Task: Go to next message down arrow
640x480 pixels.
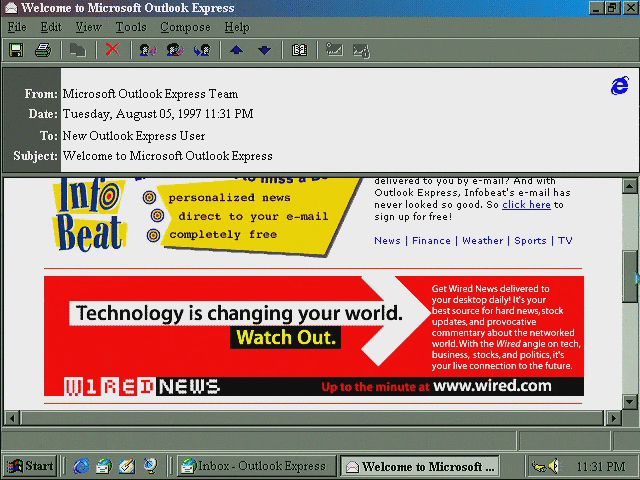Action: pos(264,50)
